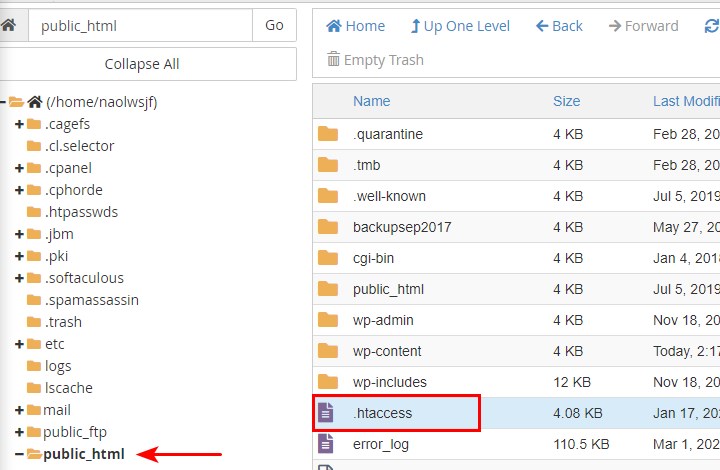Select .cl.selector in the folder tree
Viewport: 720px width, 470px height.
pyautogui.click(x=79, y=146)
